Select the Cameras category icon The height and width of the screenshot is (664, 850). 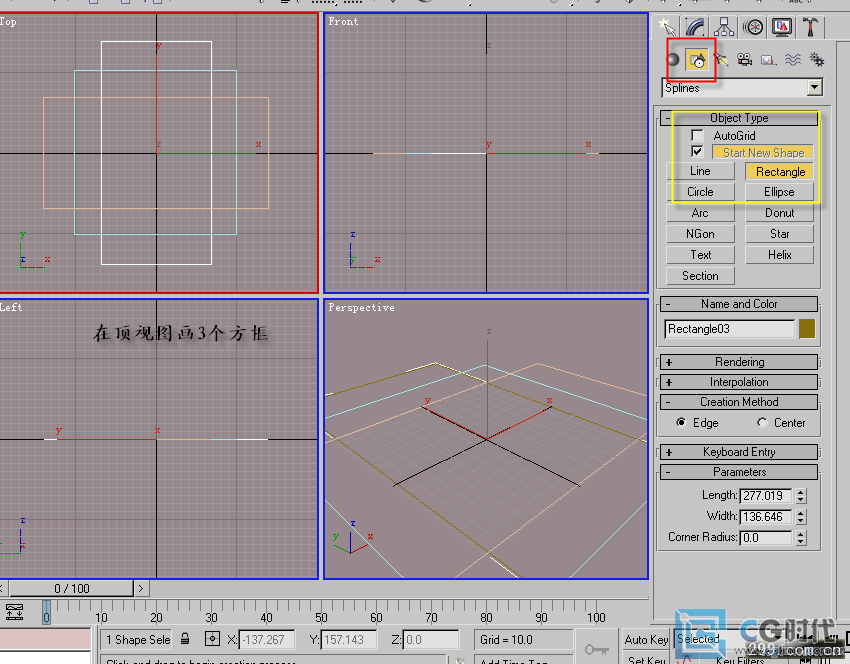coord(745,60)
